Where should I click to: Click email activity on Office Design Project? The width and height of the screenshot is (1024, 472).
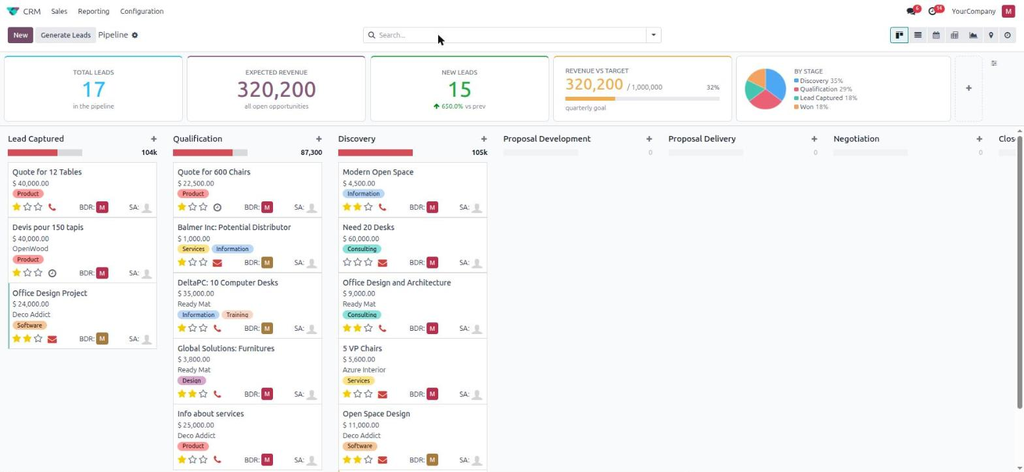point(52,339)
